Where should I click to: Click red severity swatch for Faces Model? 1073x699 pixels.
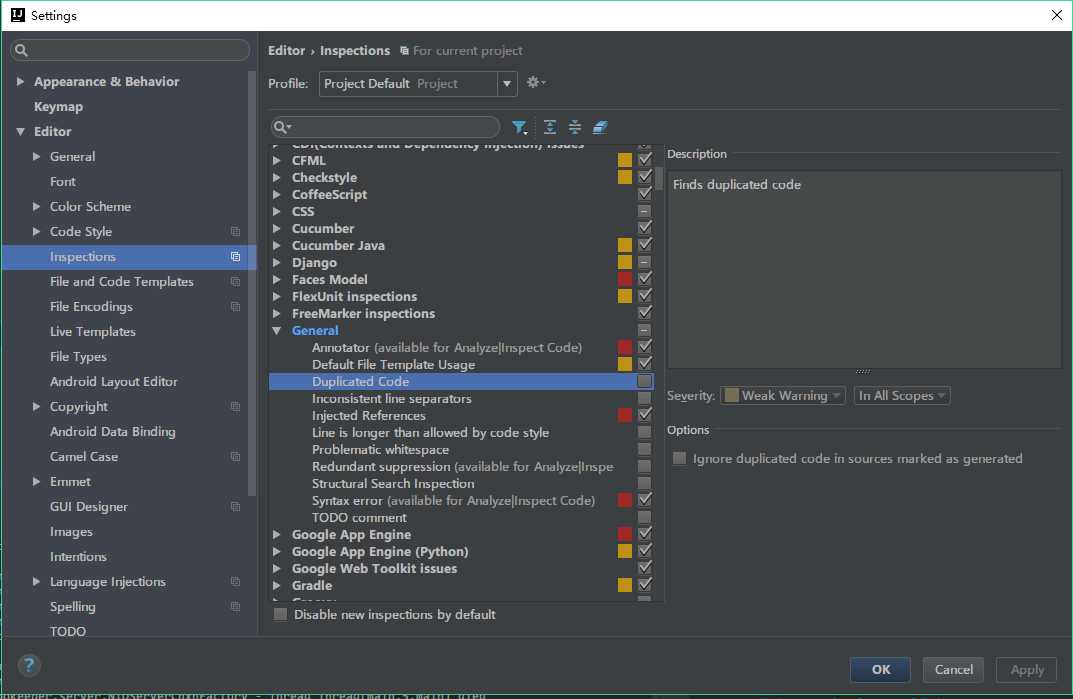[625, 279]
